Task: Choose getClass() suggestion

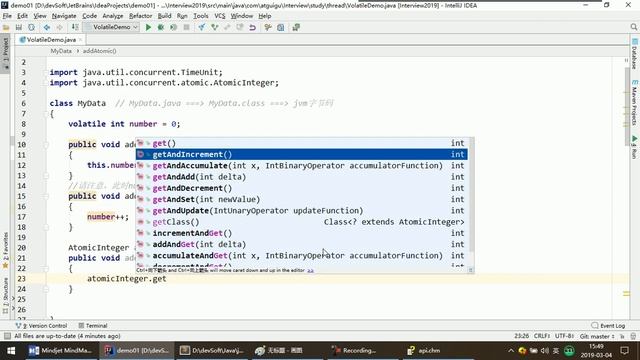Action: [x=302, y=222]
